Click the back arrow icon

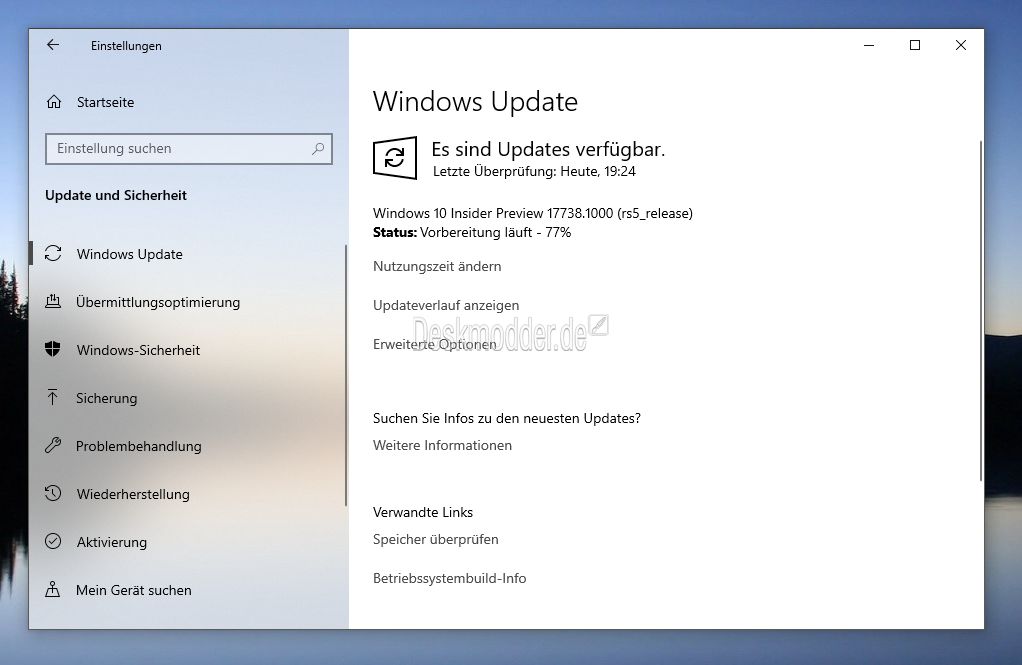point(53,45)
